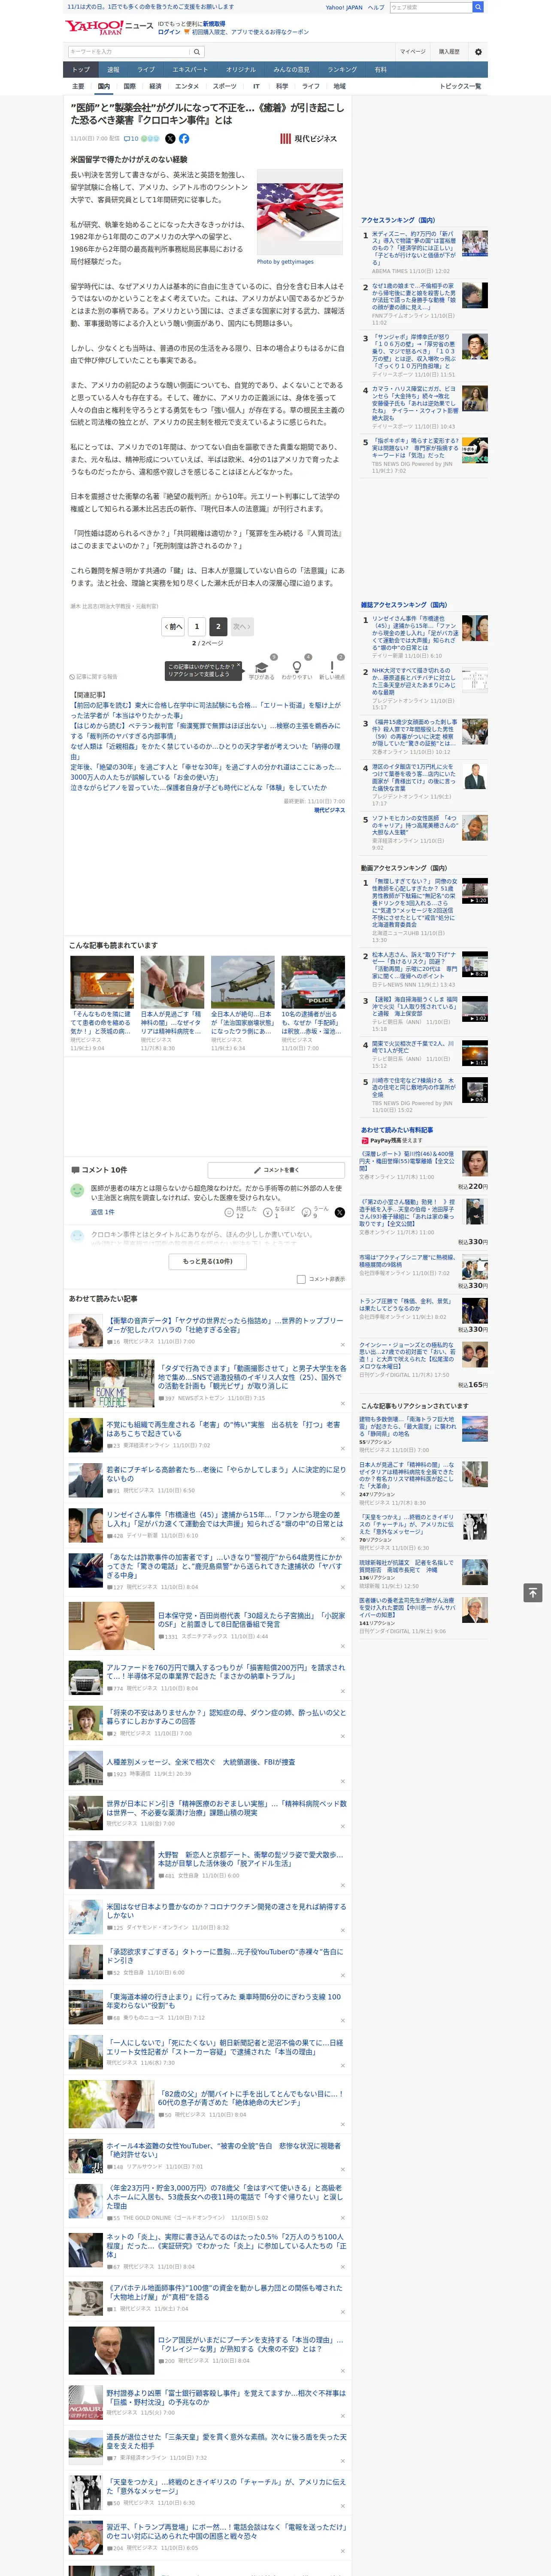Share article on X below the headline
The image size is (551, 2576).
(x=170, y=139)
